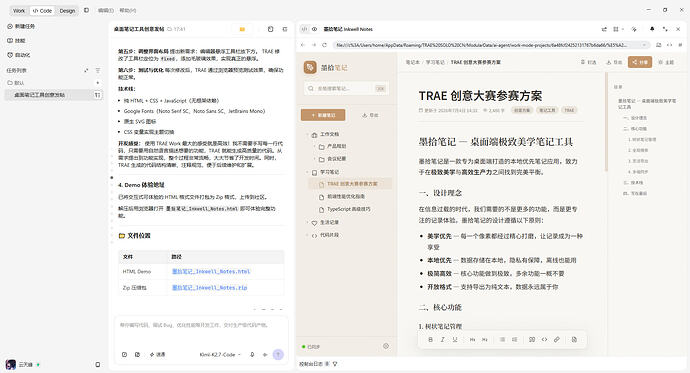Toggle the preview eye icon
690x373 pixels.
pos(315,29)
